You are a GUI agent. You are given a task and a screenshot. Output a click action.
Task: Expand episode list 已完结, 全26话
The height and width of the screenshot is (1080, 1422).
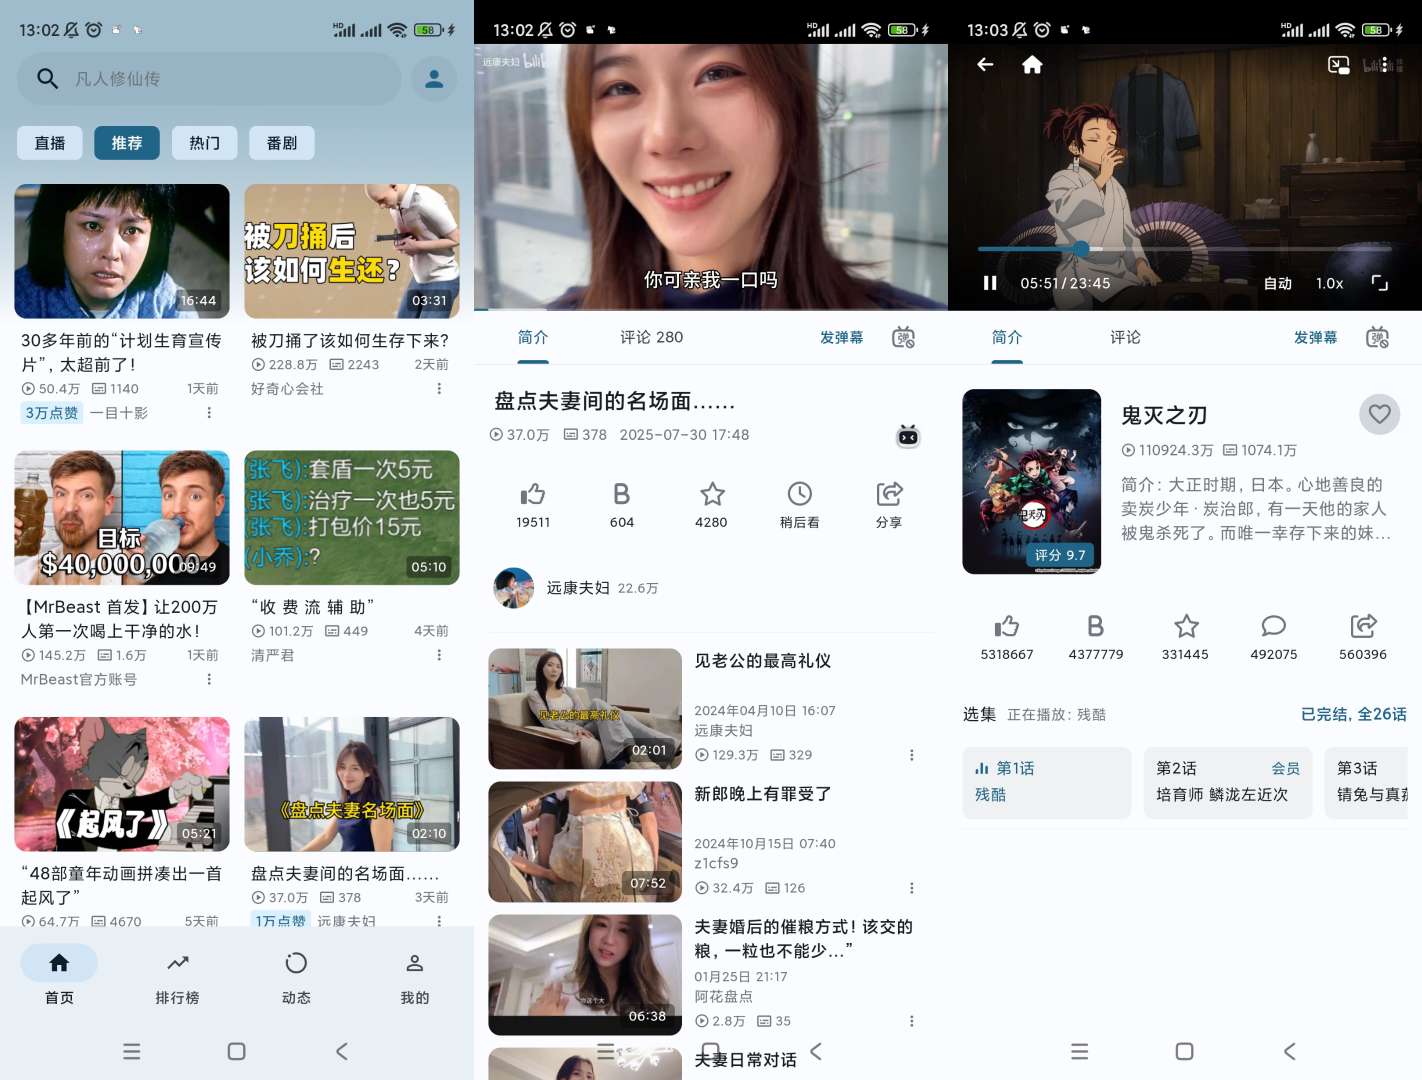point(1353,714)
